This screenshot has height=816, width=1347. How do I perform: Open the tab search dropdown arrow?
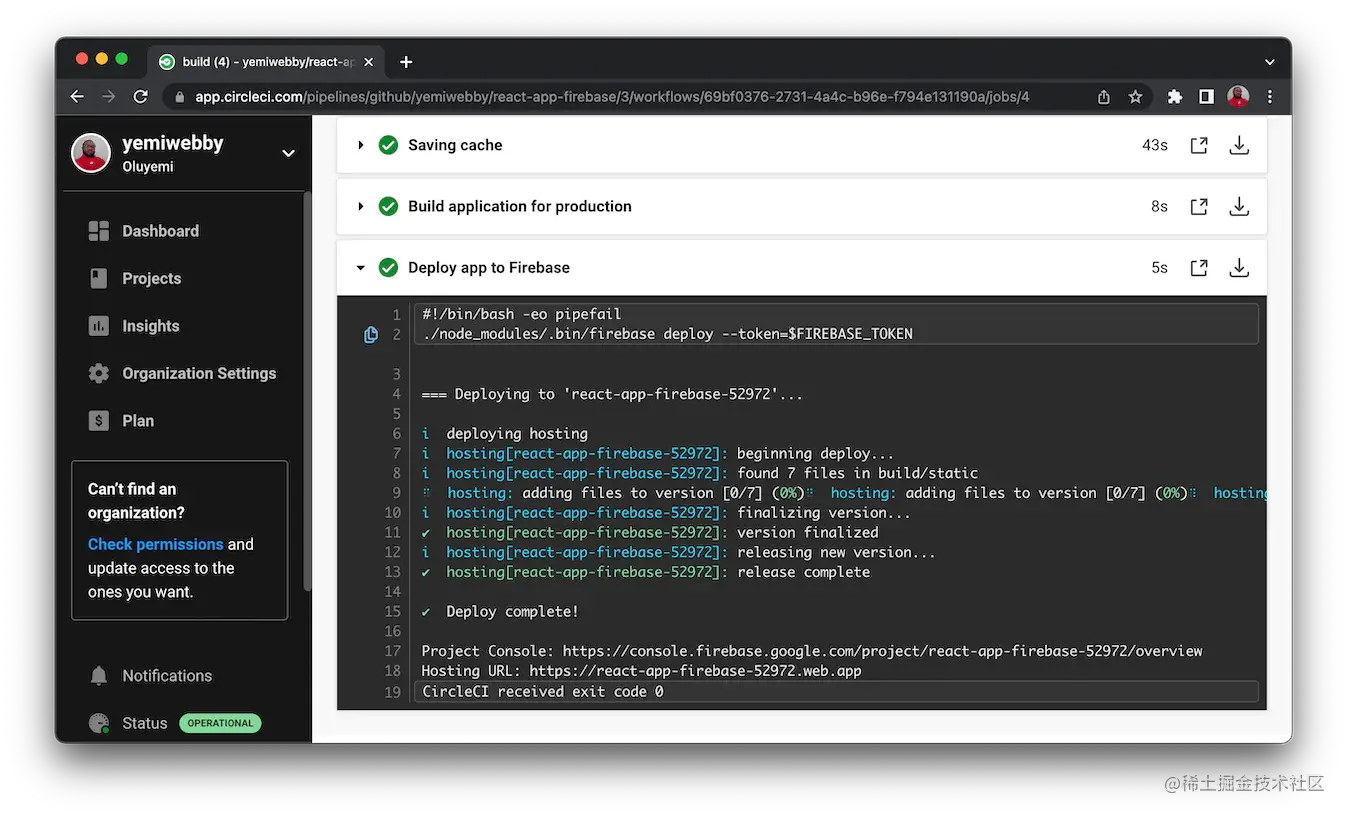pos(1270,62)
